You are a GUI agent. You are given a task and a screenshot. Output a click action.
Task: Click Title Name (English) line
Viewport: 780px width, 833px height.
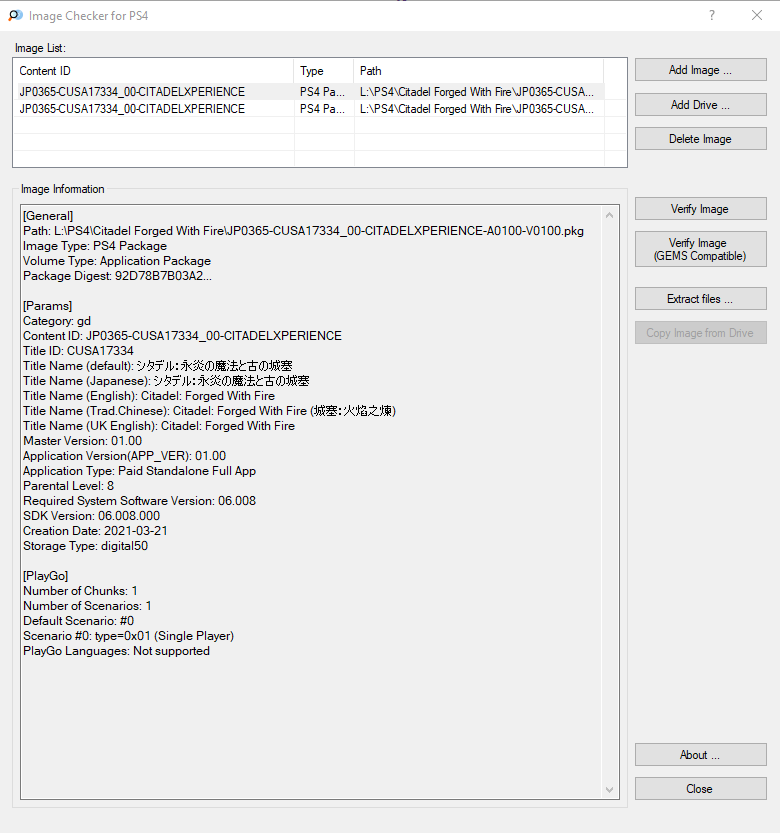coord(149,396)
